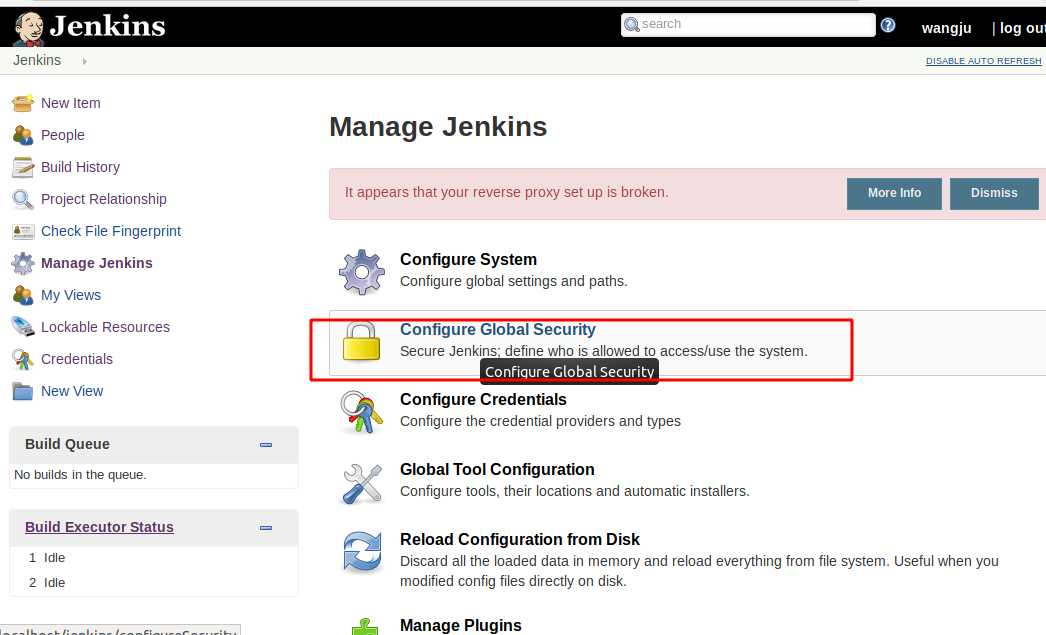Viewport: 1046px width, 635px height.
Task: Click the Configure System gear icon
Action: (x=362, y=271)
